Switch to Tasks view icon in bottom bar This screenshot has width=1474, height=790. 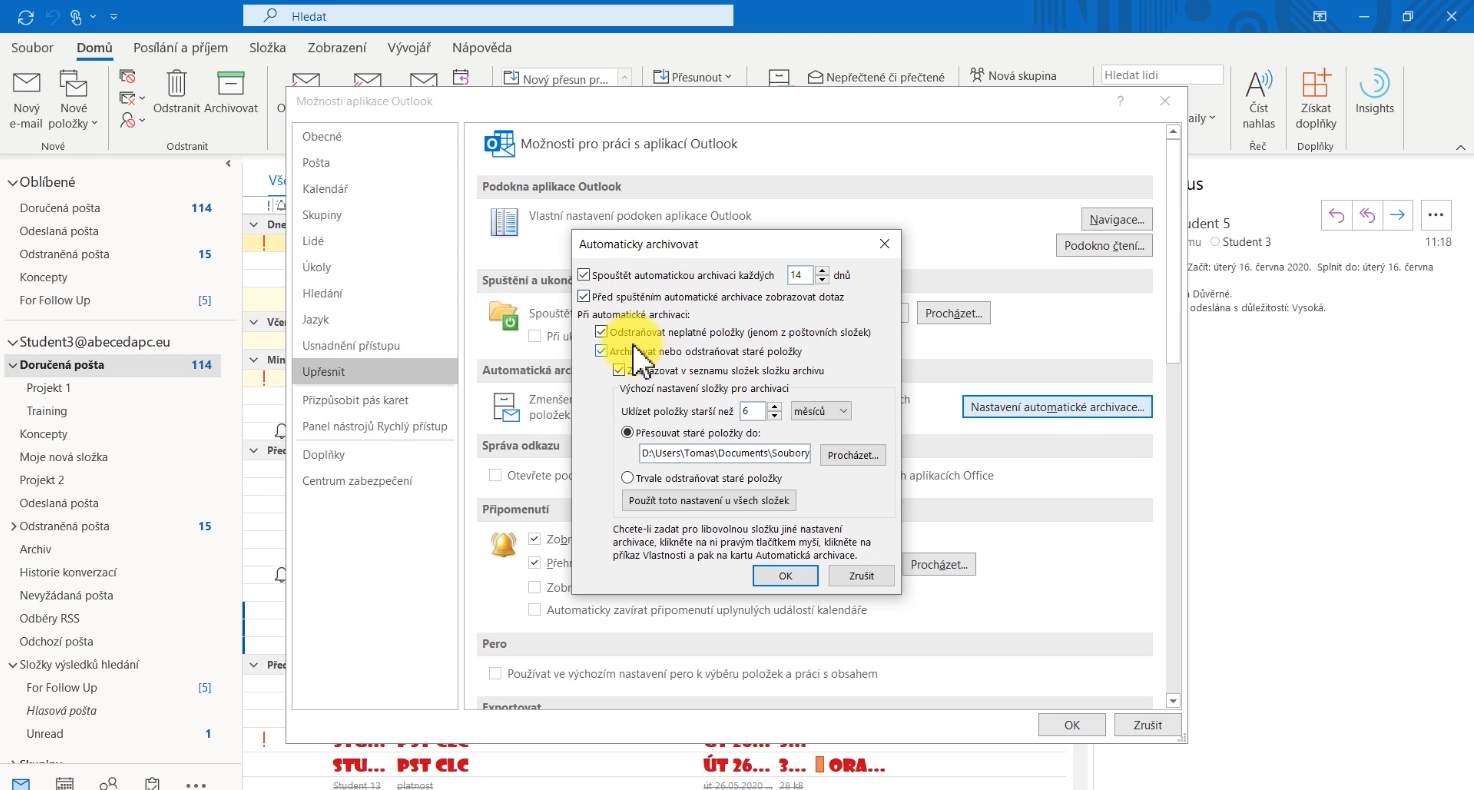pyautogui.click(x=153, y=783)
